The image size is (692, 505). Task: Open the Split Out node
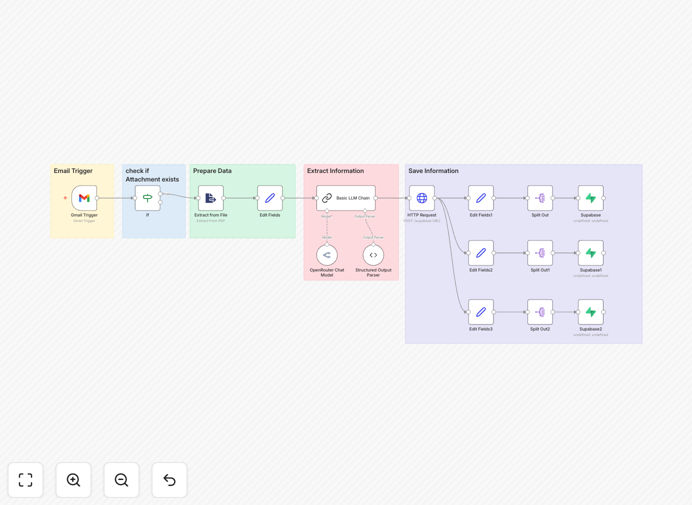tap(540, 198)
